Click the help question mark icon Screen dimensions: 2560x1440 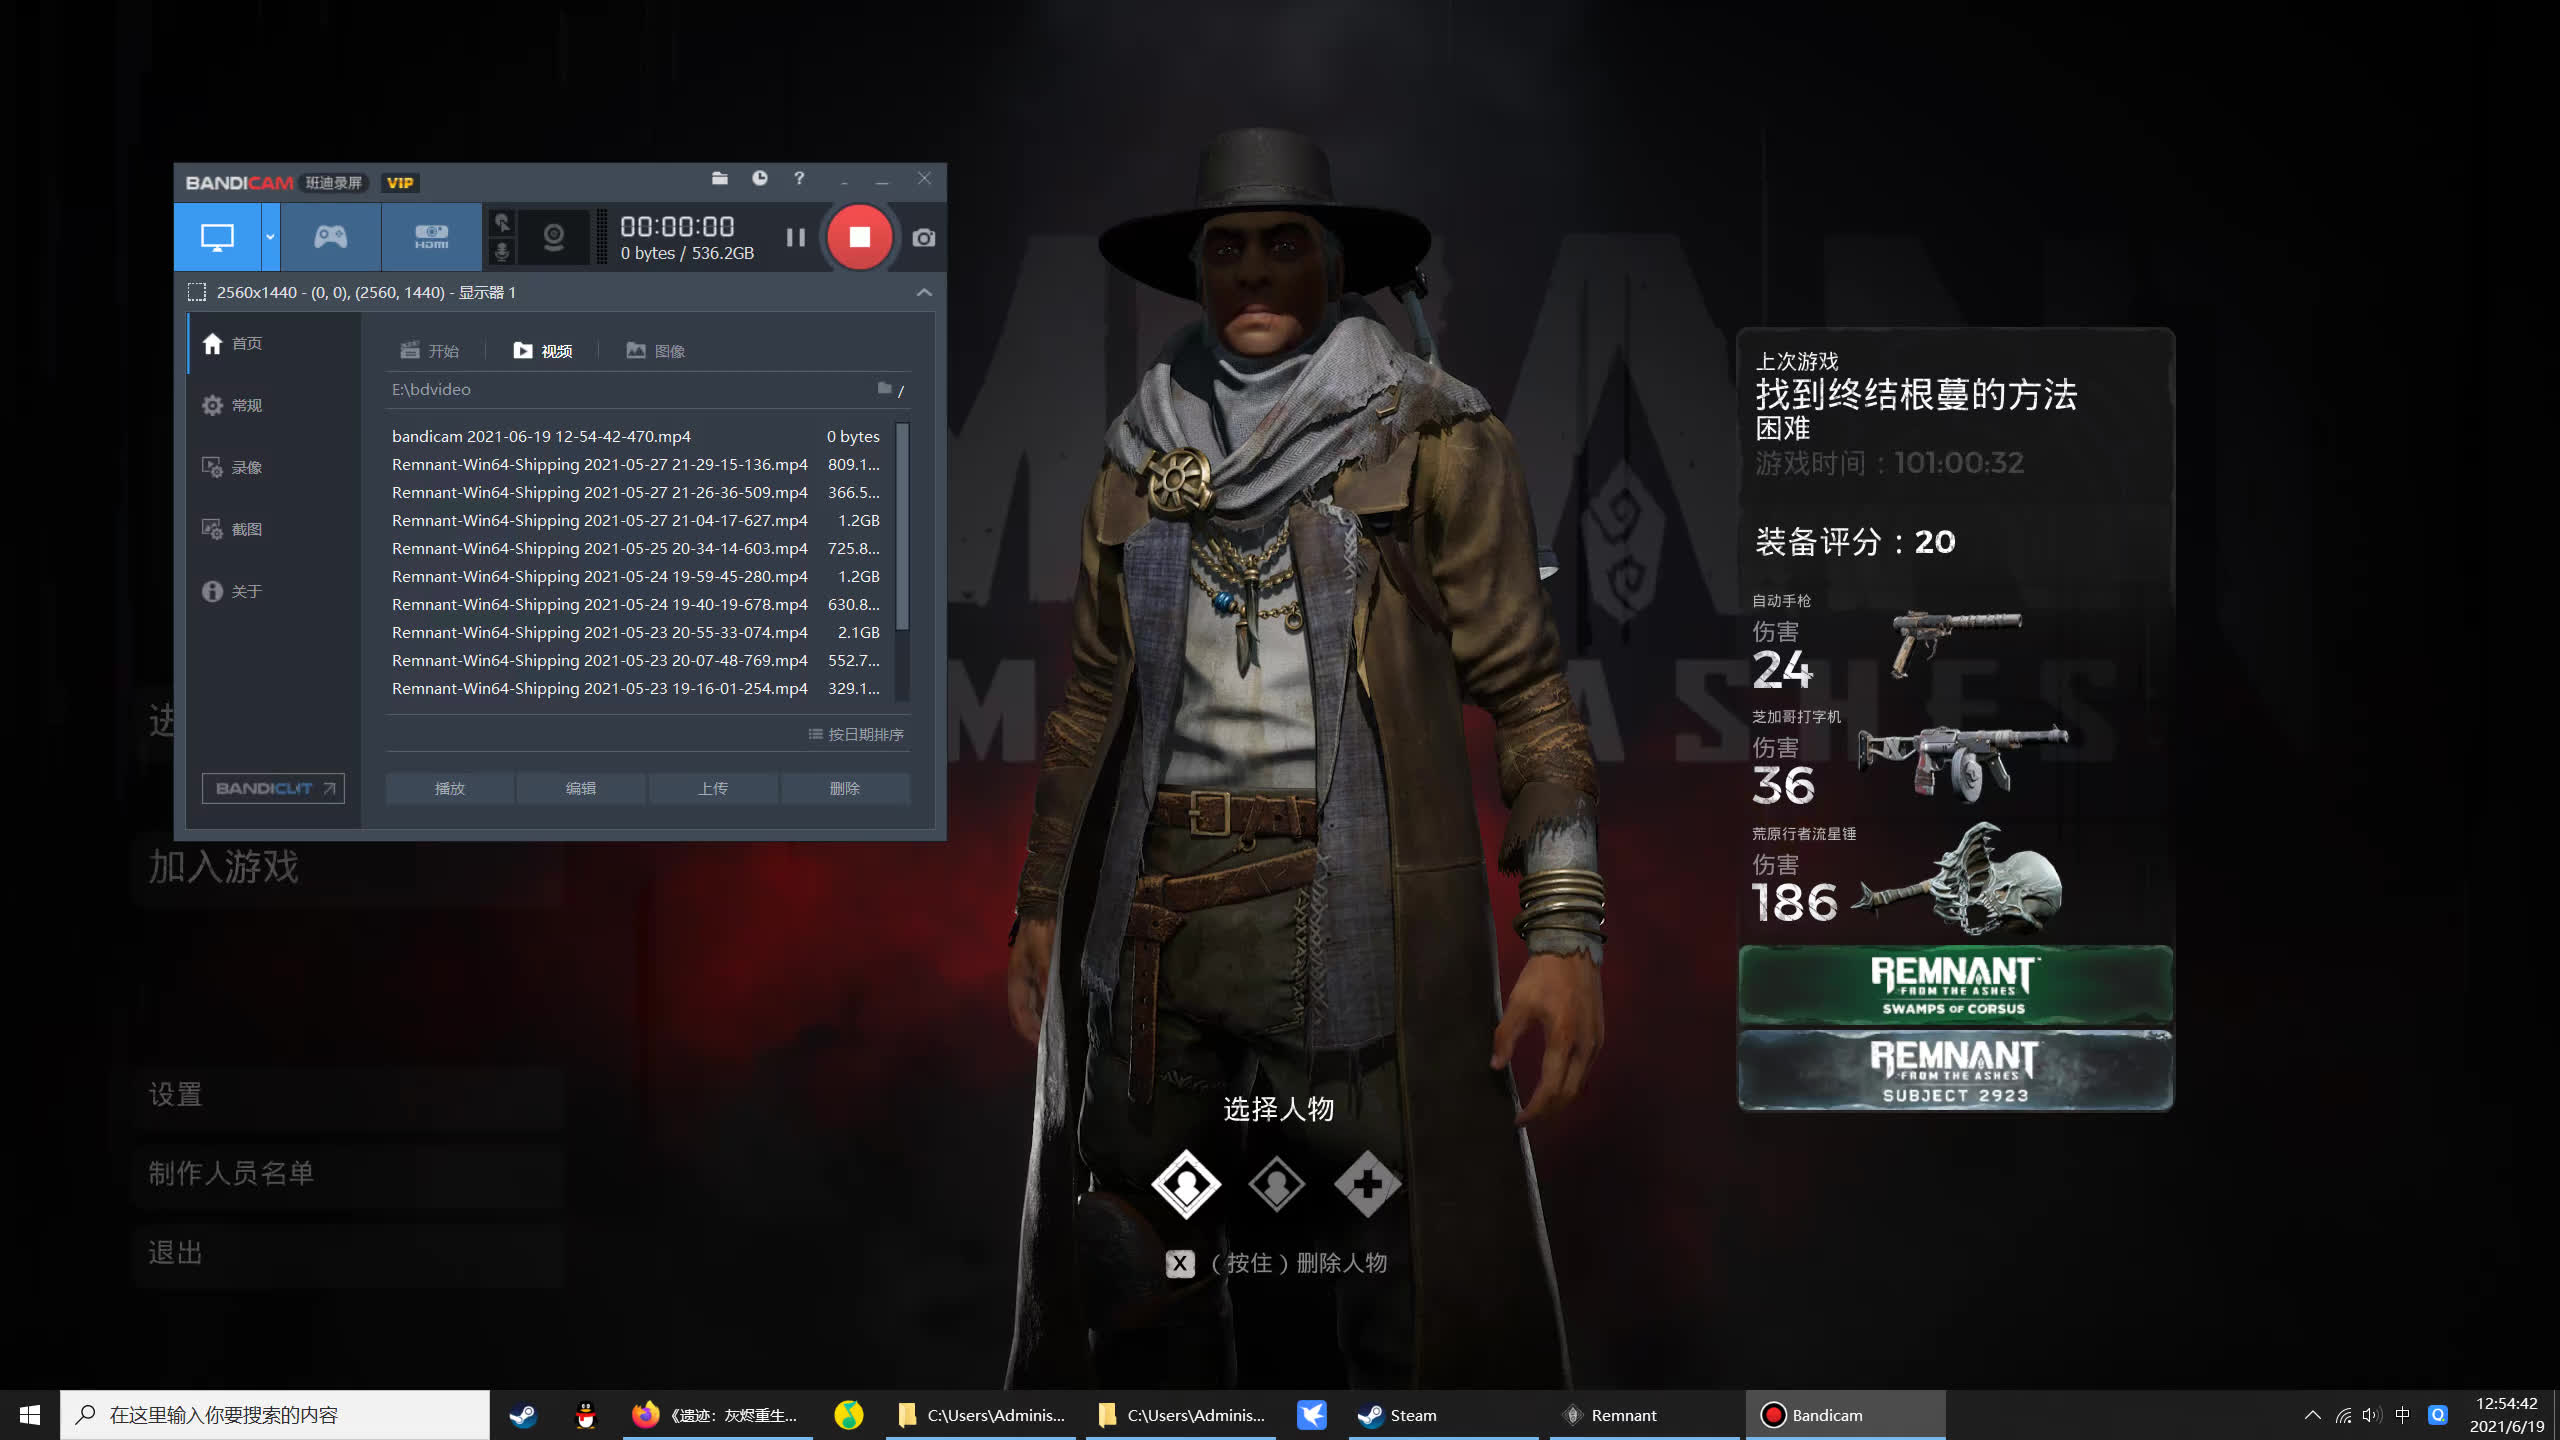pyautogui.click(x=799, y=179)
